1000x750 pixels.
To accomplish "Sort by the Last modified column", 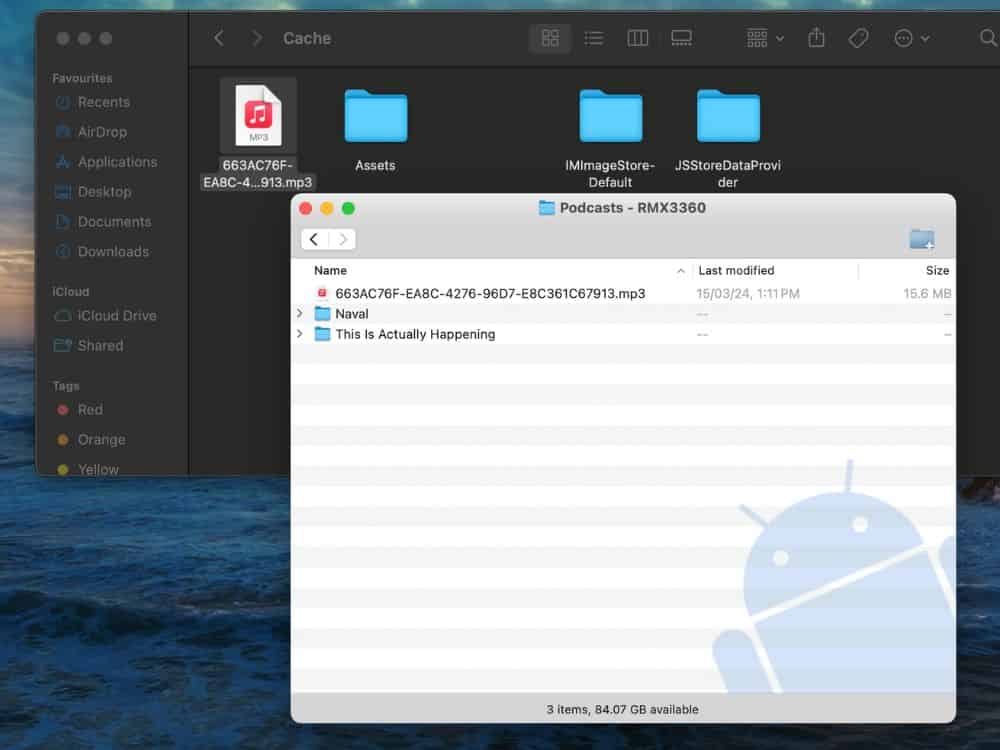I will pos(736,271).
